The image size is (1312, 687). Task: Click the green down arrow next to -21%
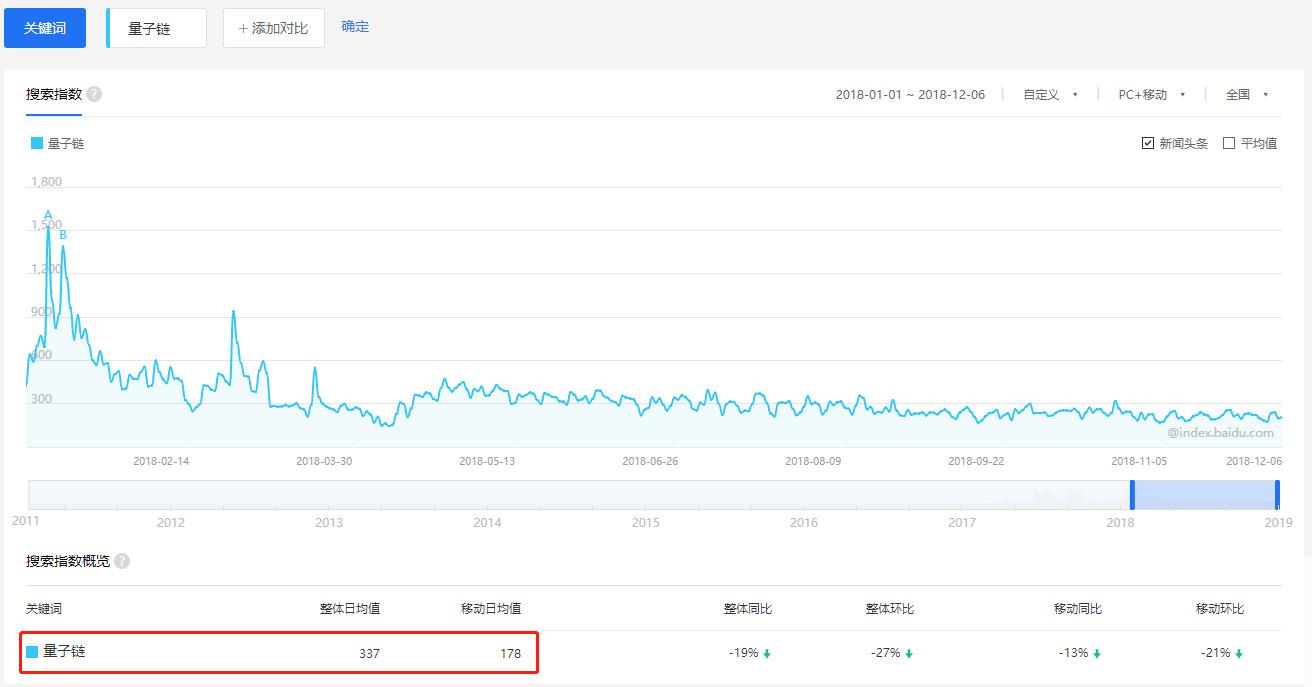click(1238, 654)
